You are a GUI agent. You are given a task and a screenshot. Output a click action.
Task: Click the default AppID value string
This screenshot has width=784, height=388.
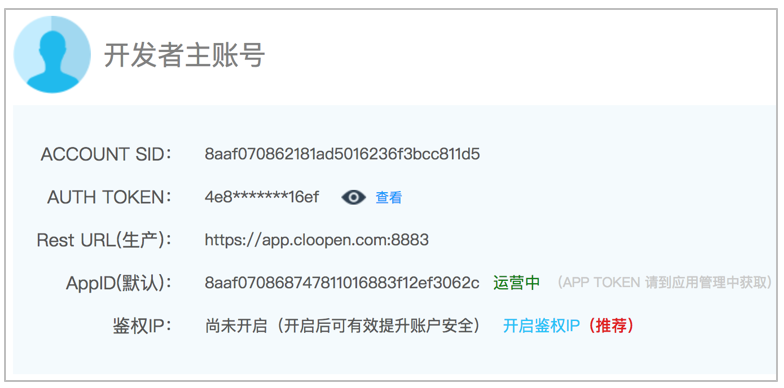342,283
